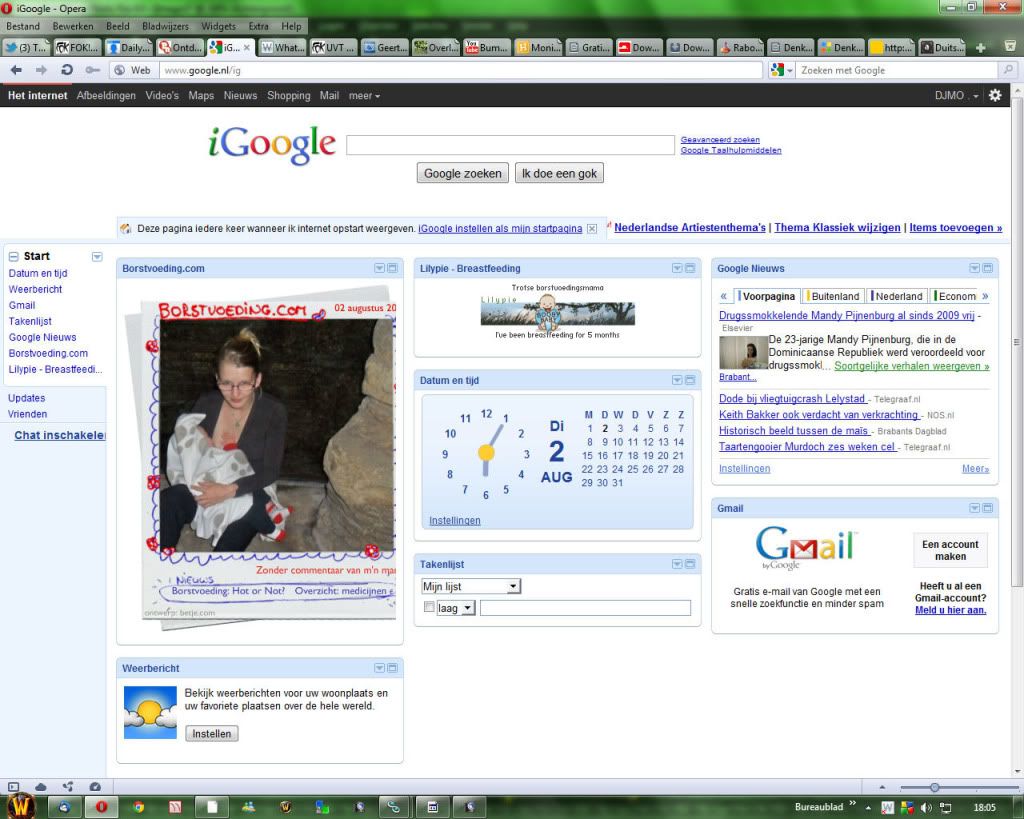Open the Chat inschakelen link
The height and width of the screenshot is (819, 1024).
point(59,435)
